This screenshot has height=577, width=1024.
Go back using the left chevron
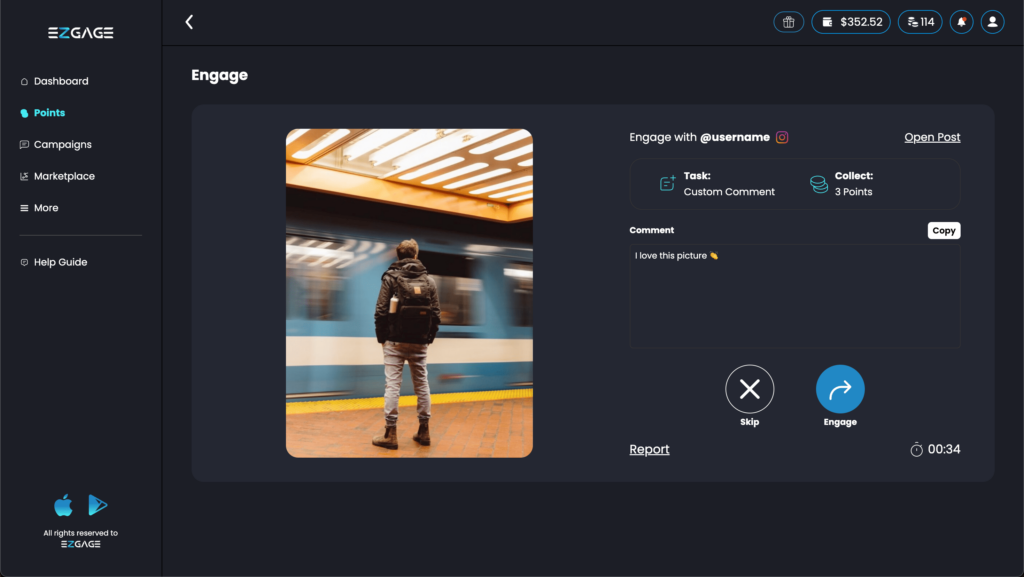pos(189,22)
